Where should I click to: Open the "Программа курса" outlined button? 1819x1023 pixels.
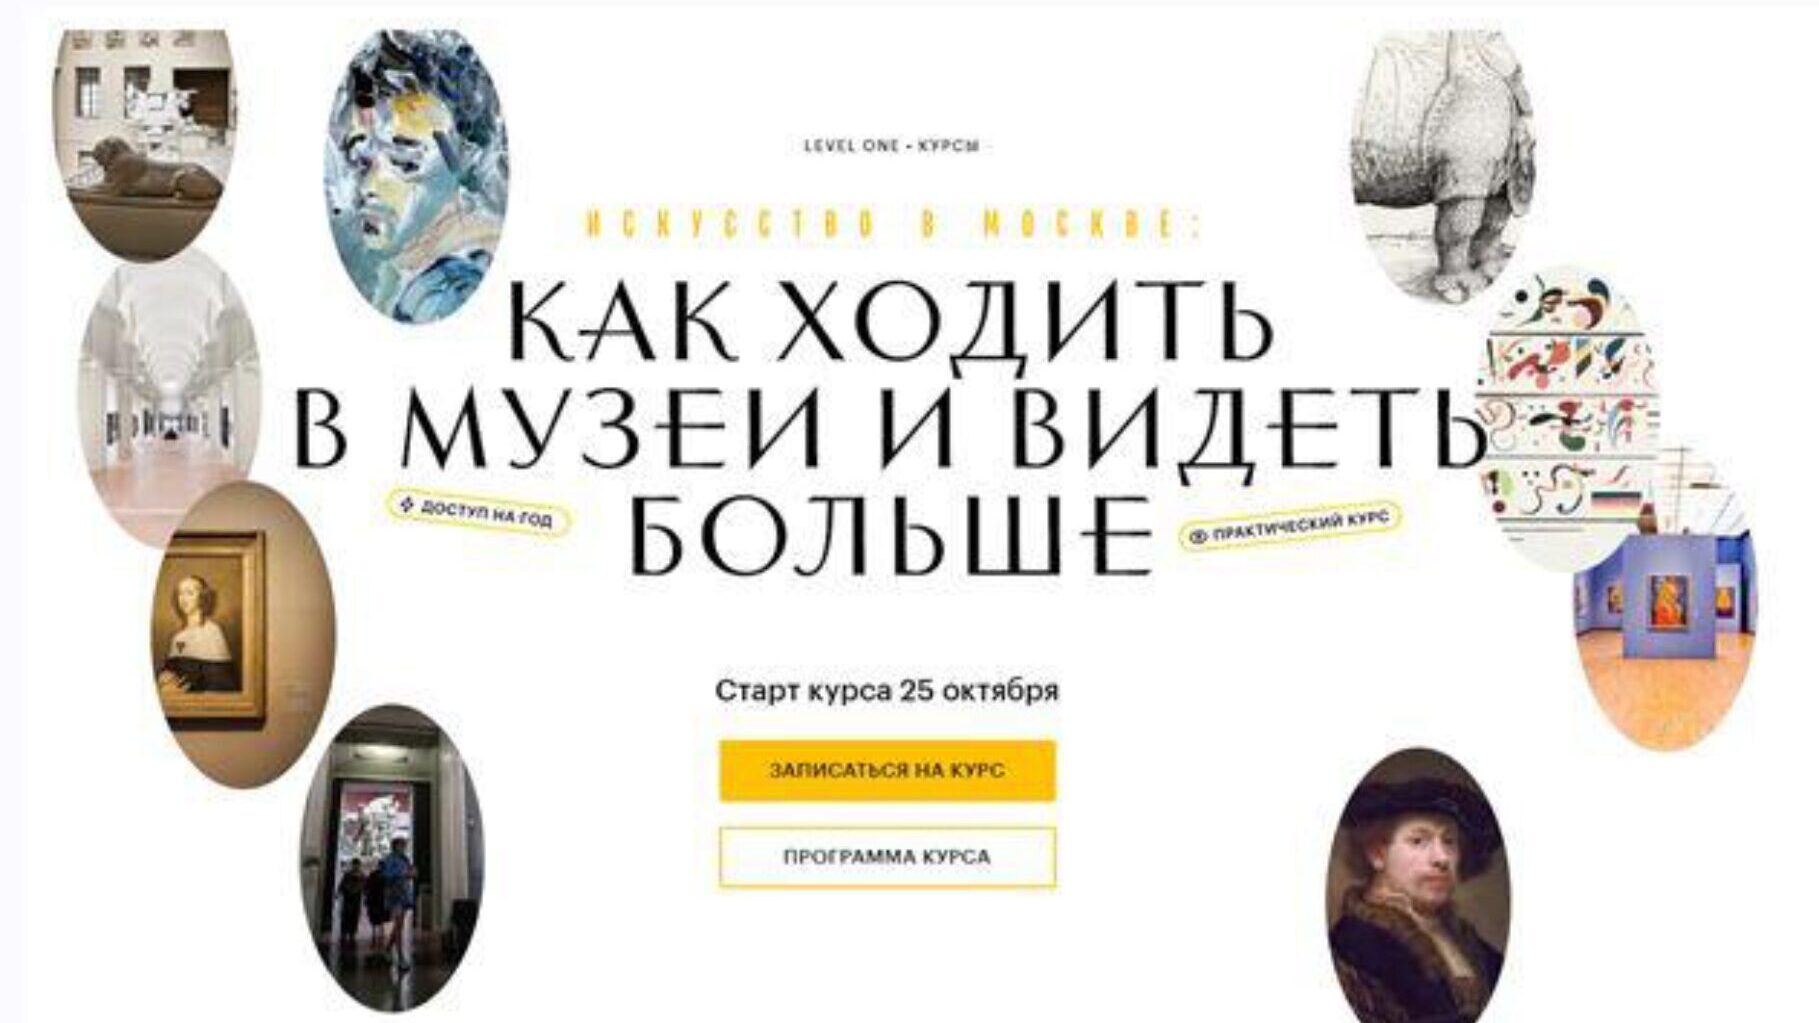(x=887, y=857)
